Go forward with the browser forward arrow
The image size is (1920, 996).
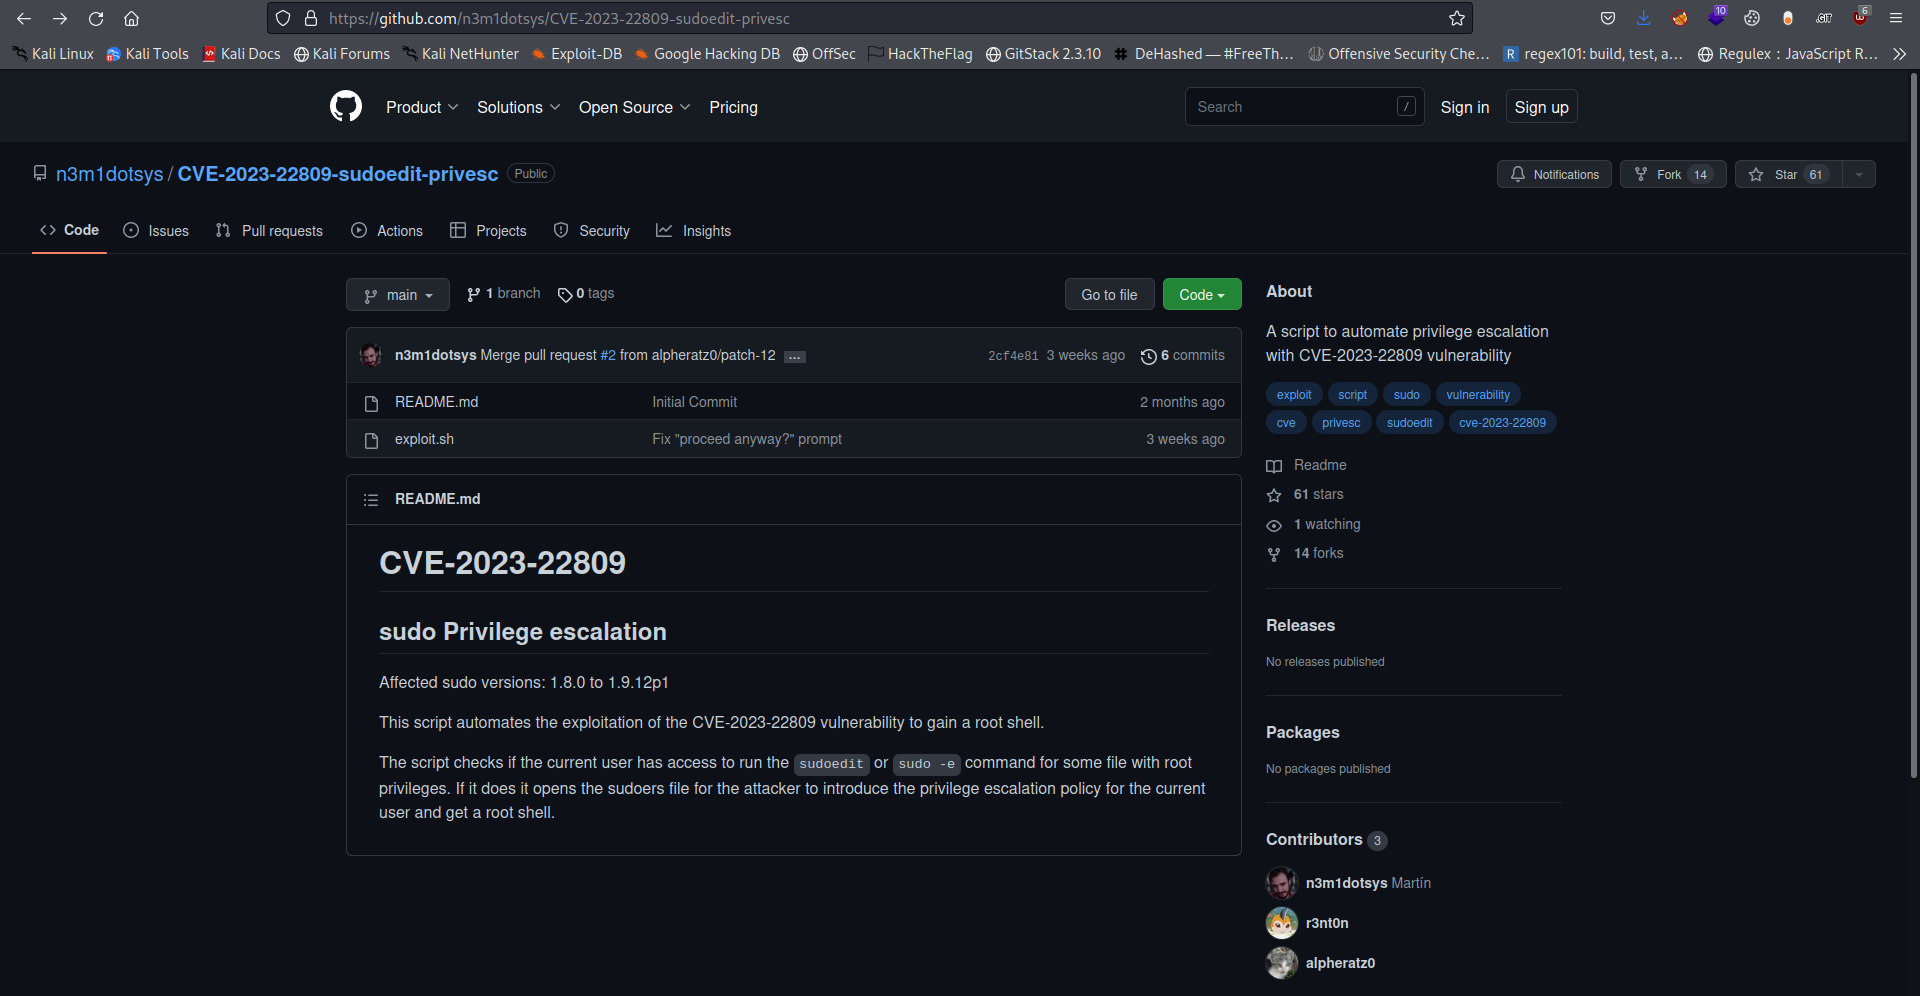click(60, 18)
